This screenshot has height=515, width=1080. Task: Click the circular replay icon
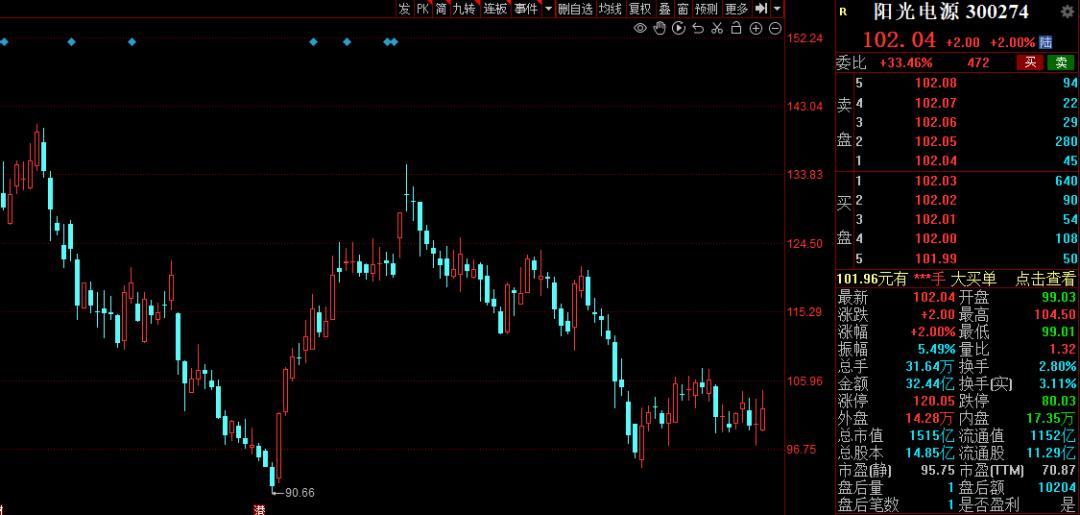click(x=679, y=28)
